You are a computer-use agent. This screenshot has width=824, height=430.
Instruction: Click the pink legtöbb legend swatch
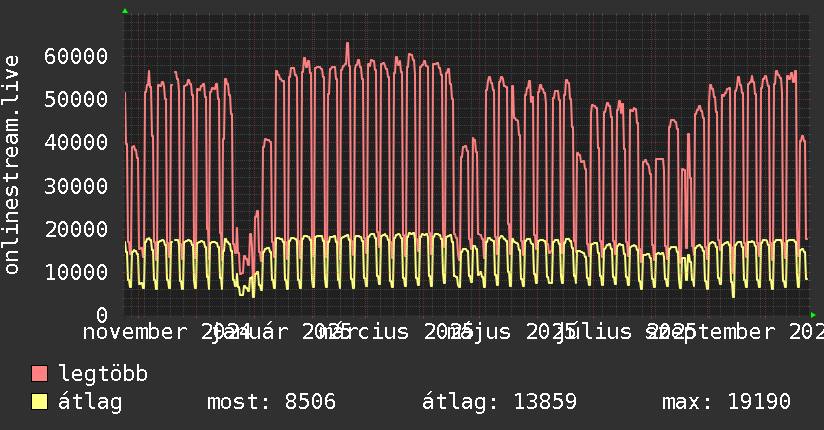point(39,374)
